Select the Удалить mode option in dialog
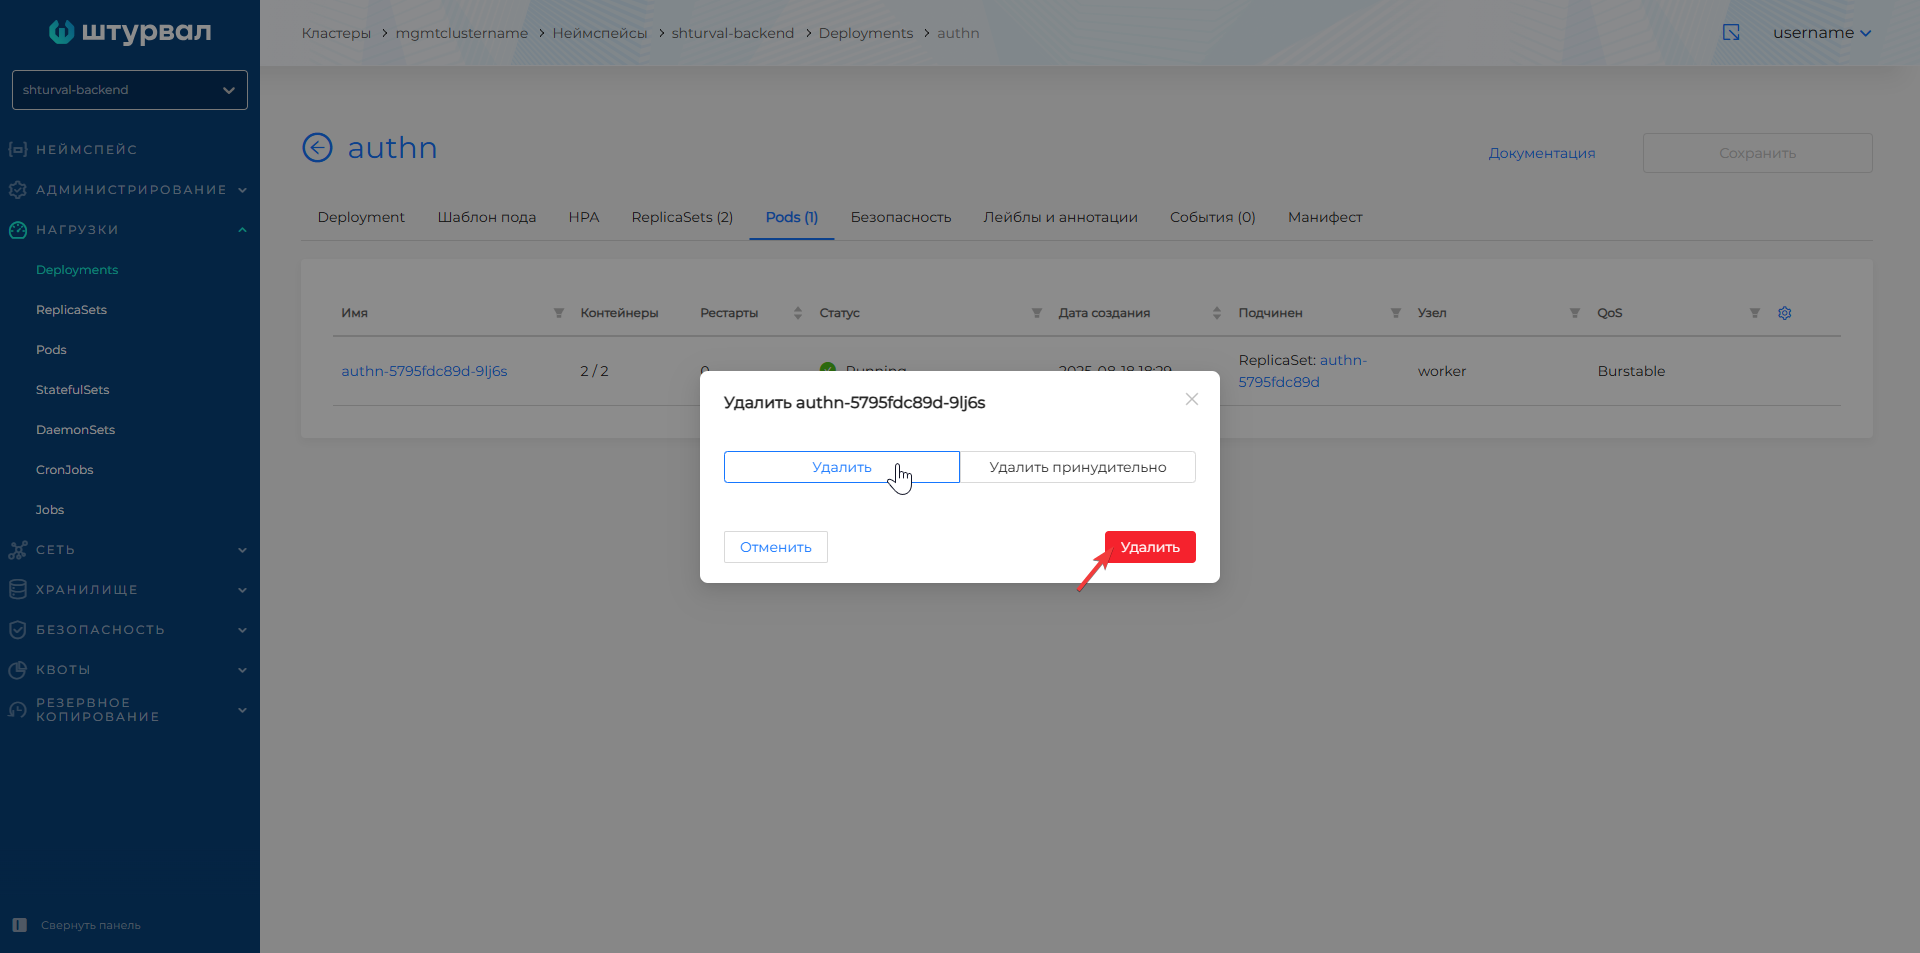Screen dimensions: 1920x953 (x=841, y=467)
